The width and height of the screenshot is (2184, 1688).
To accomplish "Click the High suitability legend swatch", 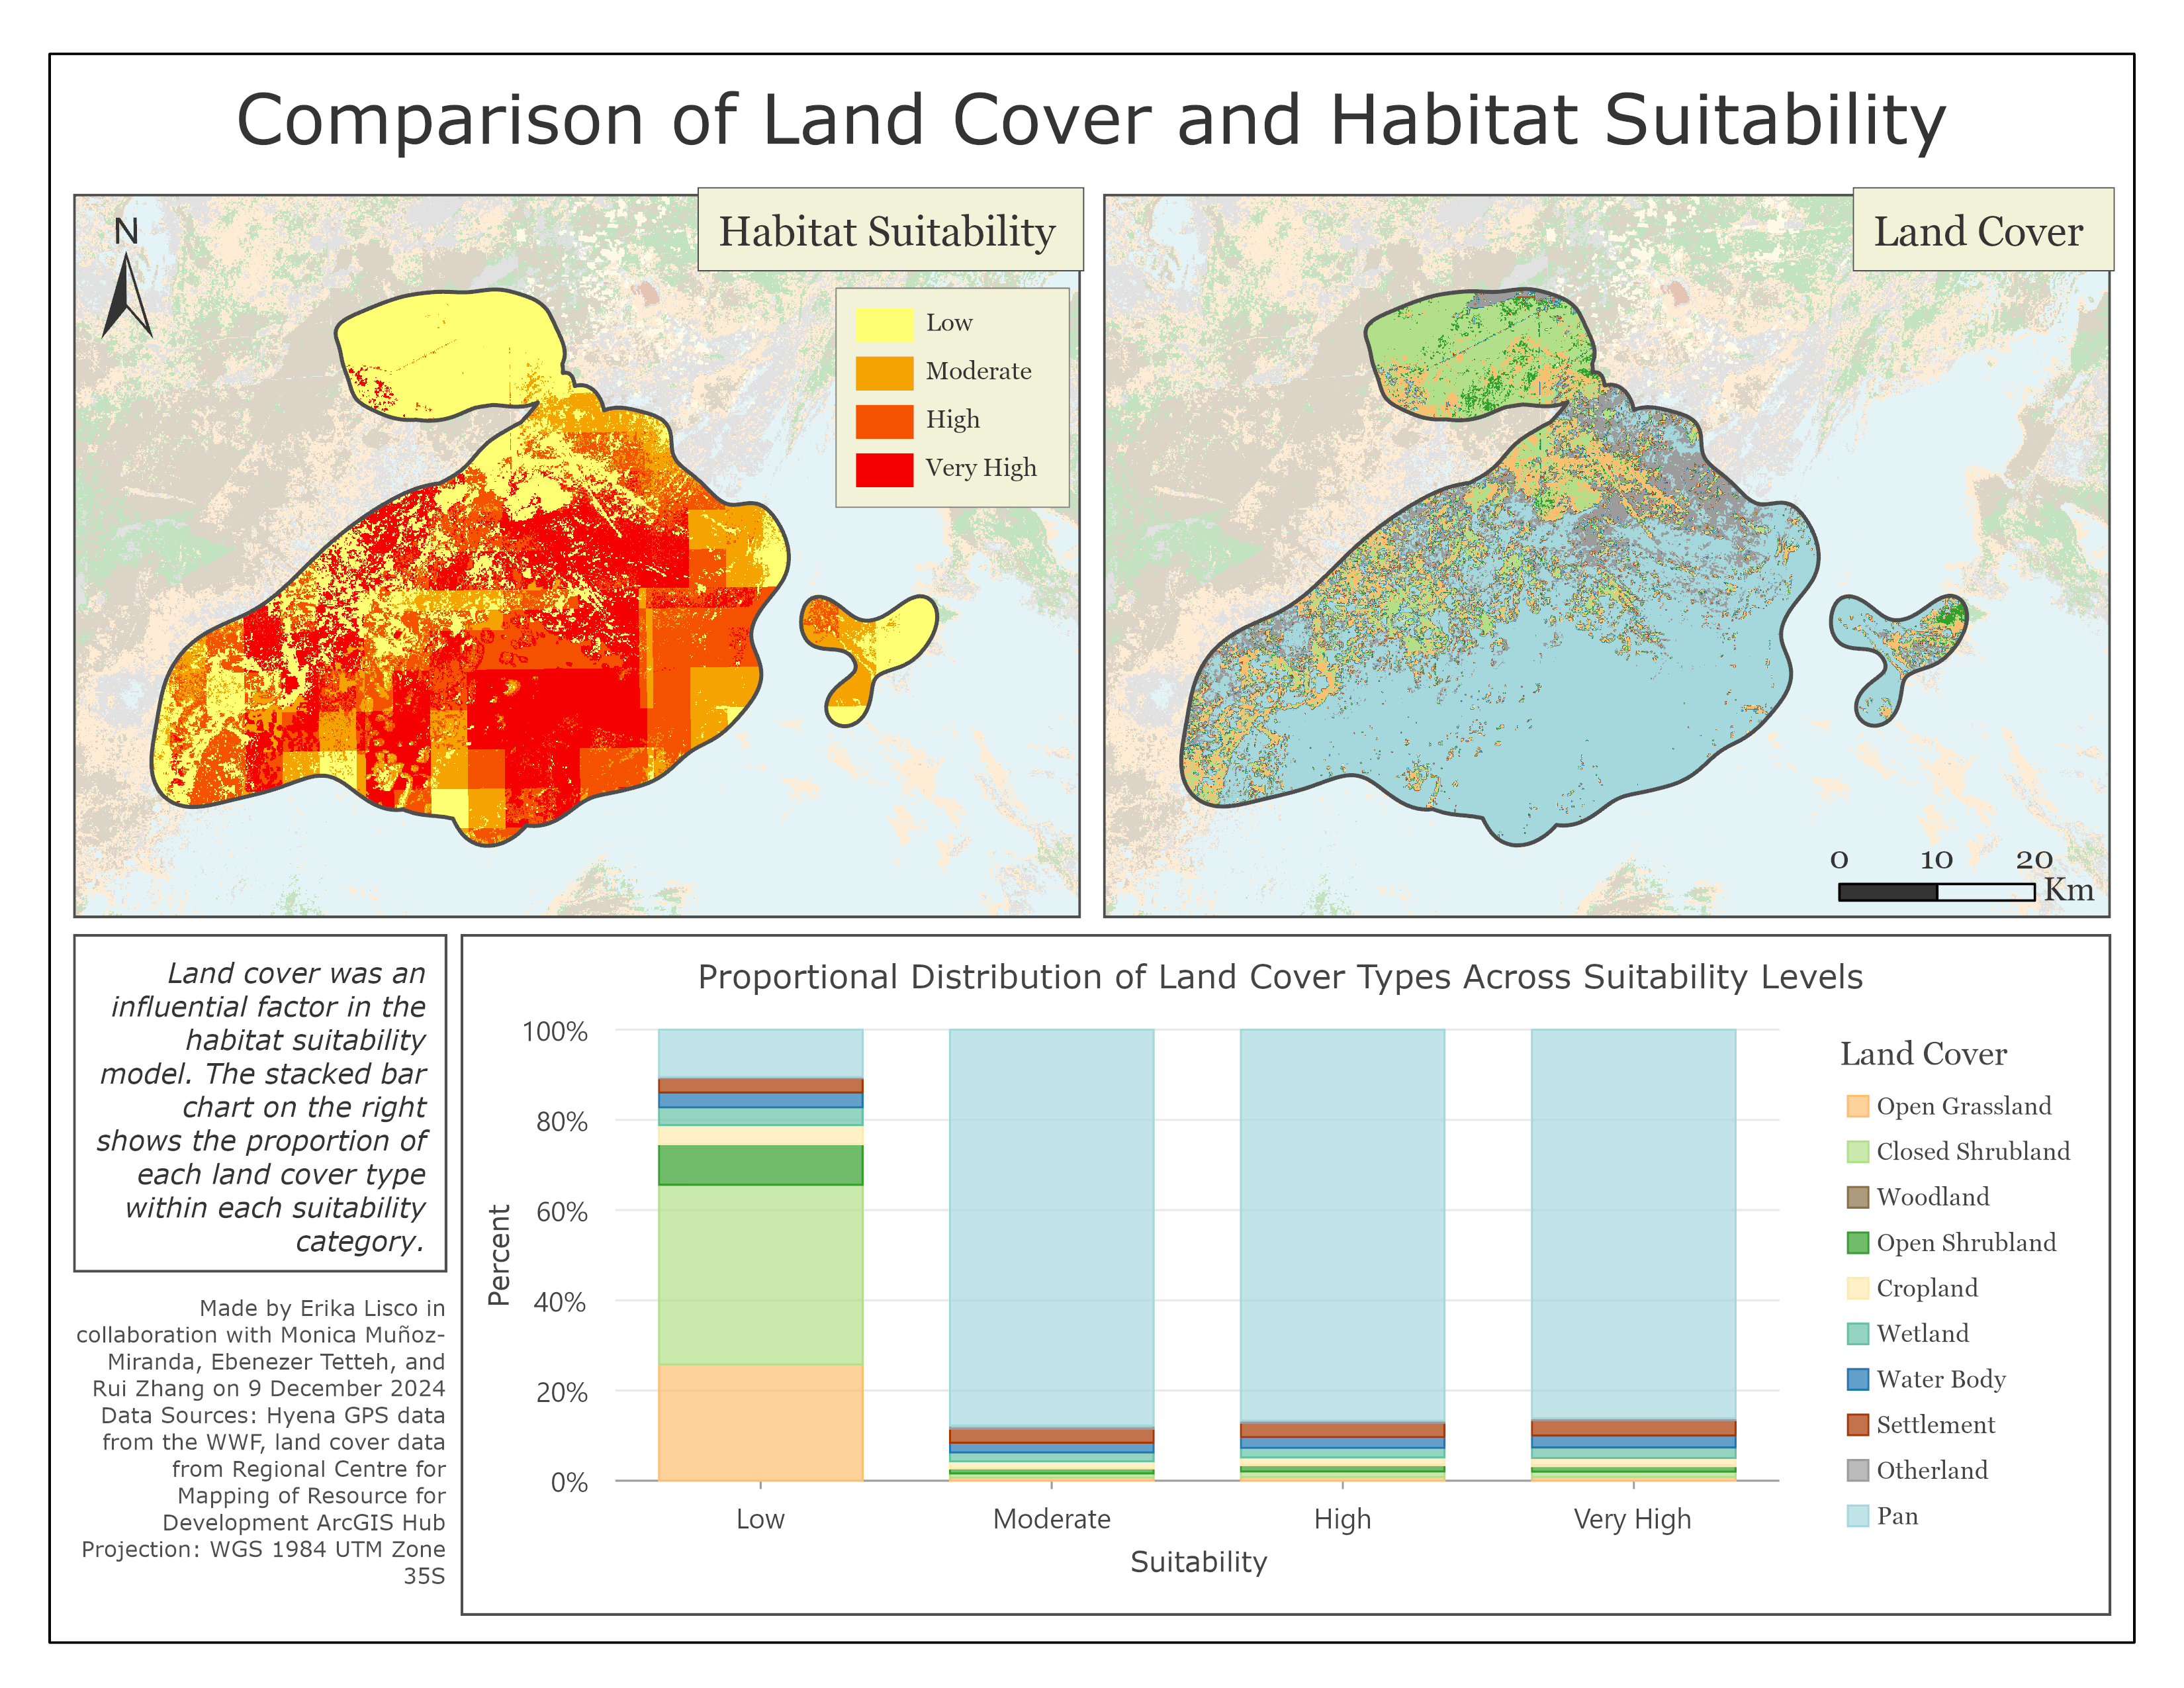I will coord(884,421).
